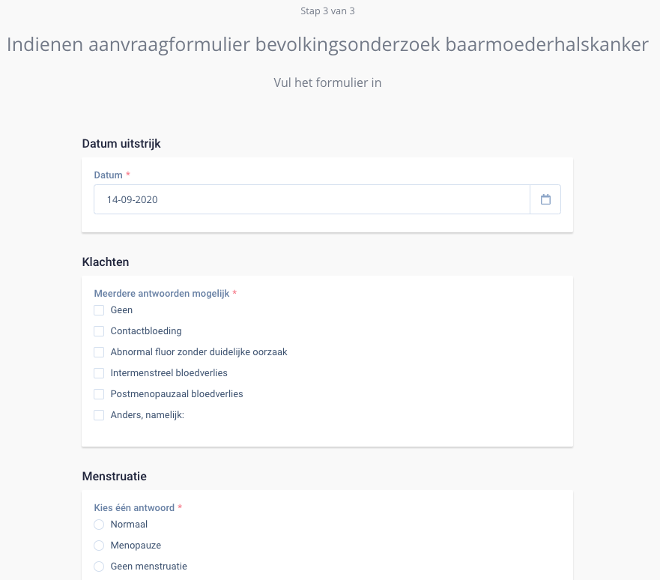Edit the Datum field showing 14-09-2020
The image size is (660, 580).
pos(312,200)
